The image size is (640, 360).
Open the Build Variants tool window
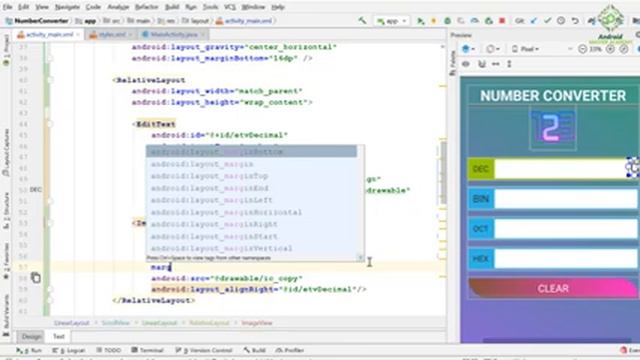6,315
